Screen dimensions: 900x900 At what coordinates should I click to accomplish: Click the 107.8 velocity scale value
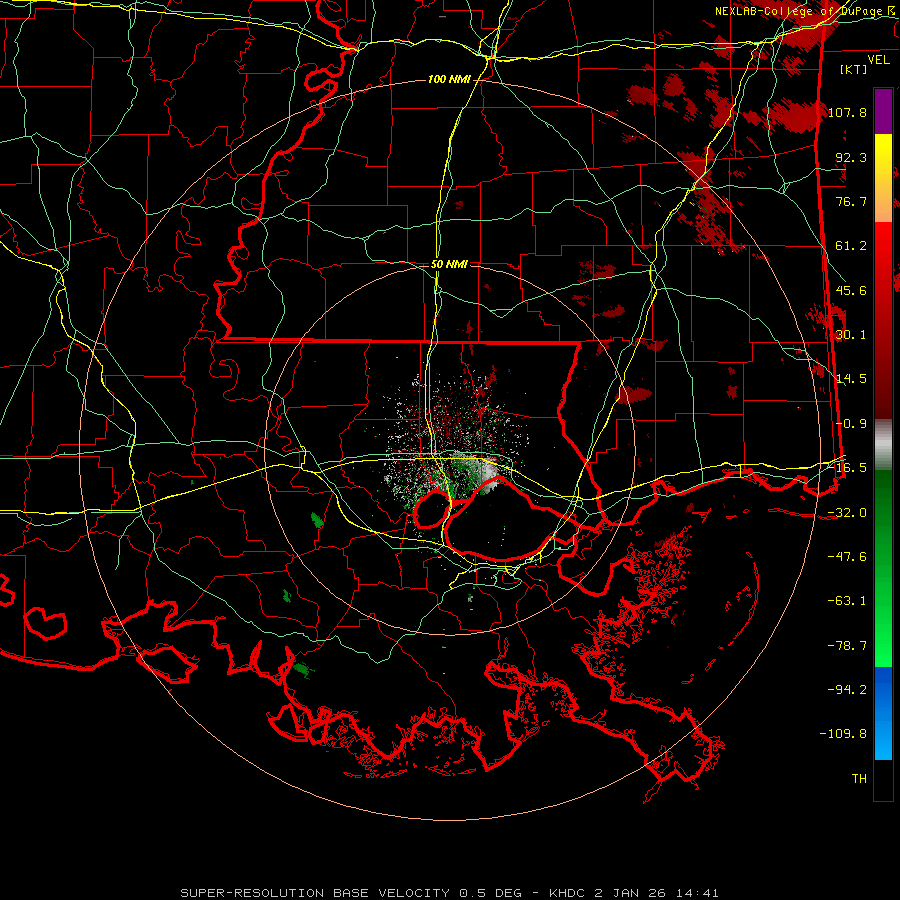[x=847, y=112]
